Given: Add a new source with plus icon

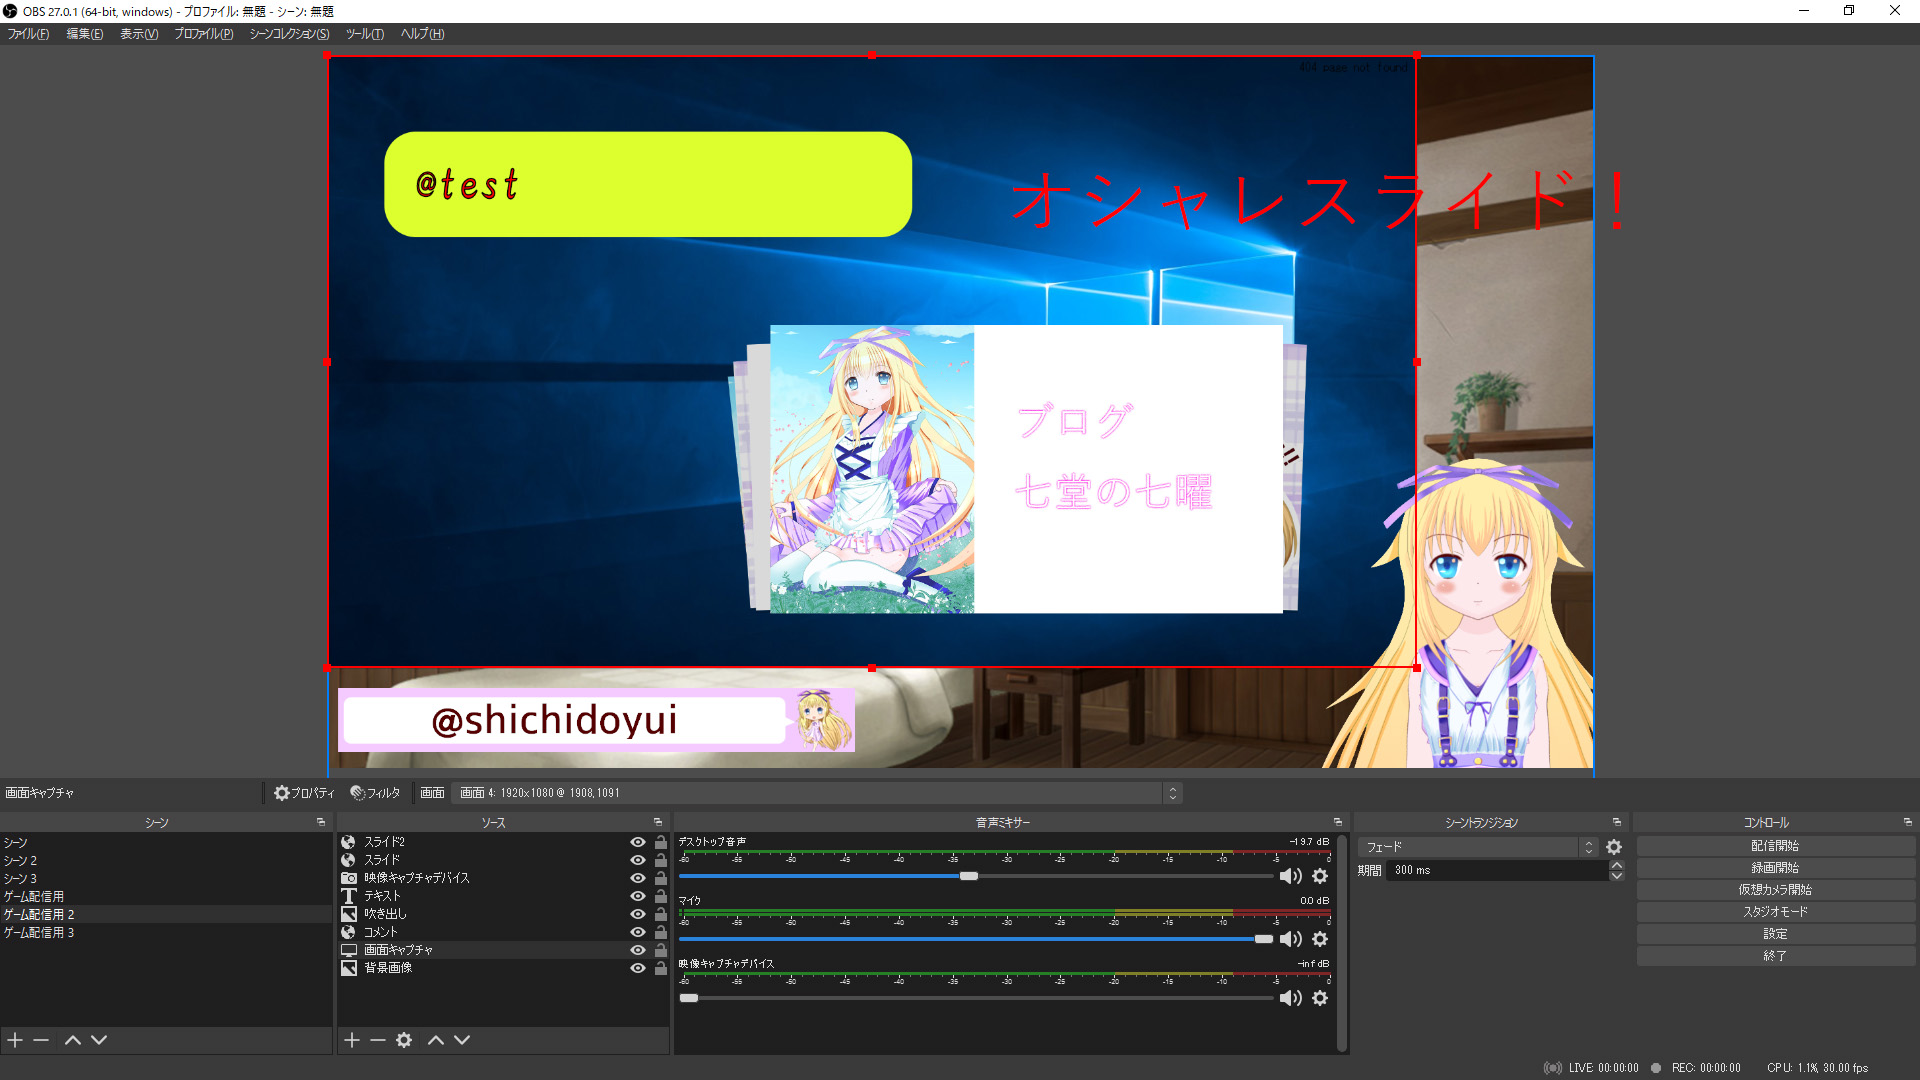Looking at the screenshot, I should tap(352, 1040).
